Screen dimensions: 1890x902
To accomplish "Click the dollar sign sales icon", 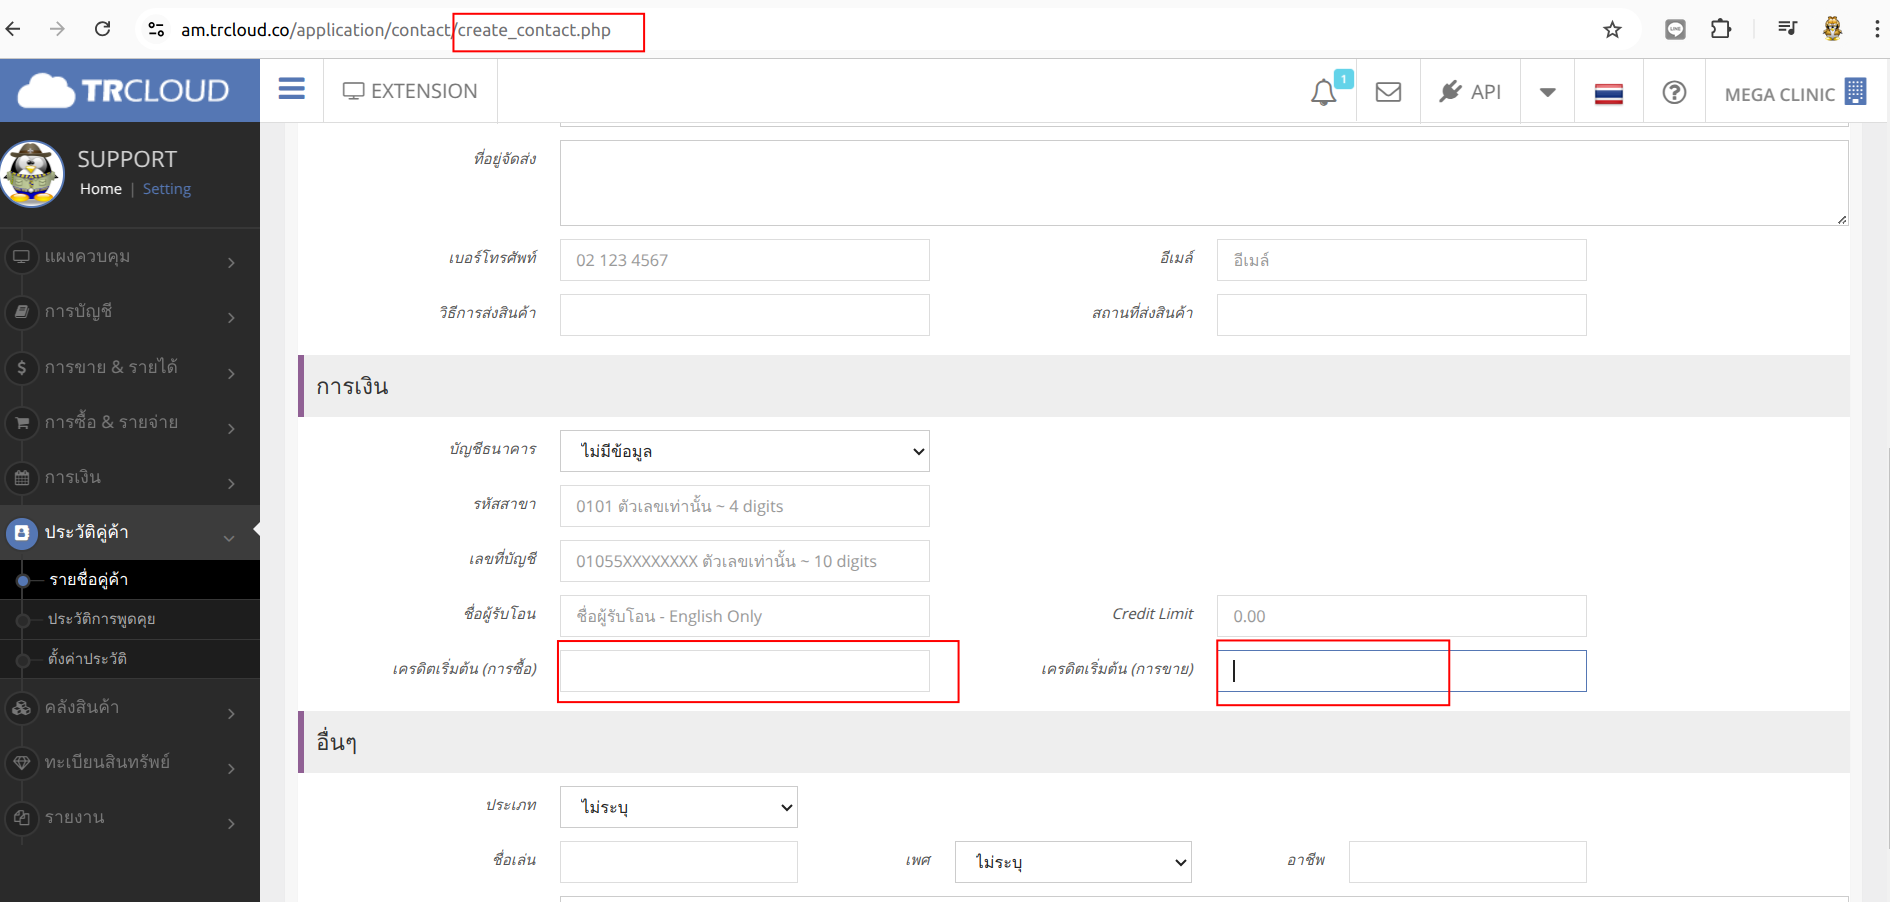I will 21,367.
